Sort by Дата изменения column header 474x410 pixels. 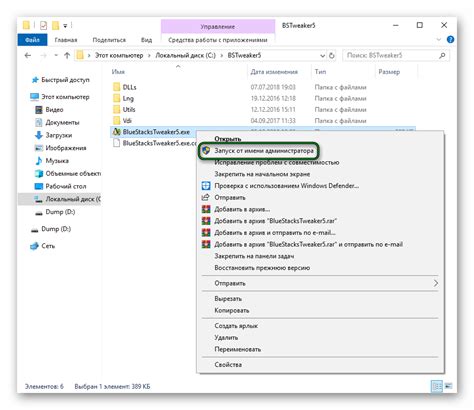274,72
